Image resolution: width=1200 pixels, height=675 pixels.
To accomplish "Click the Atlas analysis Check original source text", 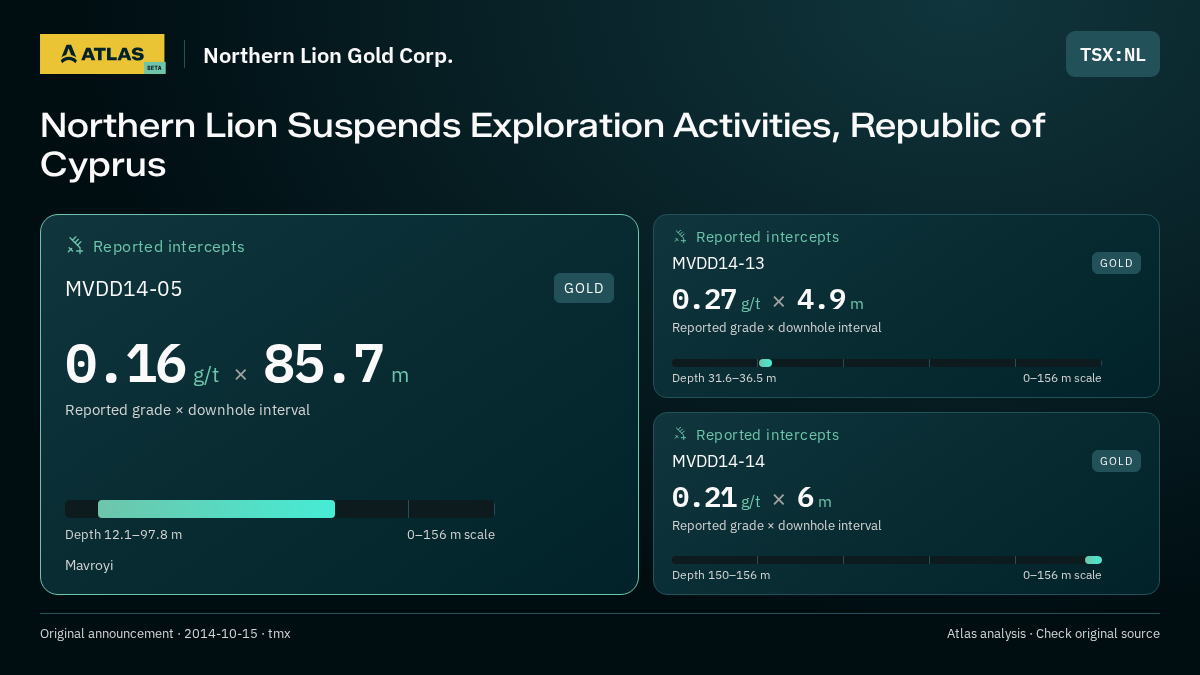I will click(x=1053, y=634).
